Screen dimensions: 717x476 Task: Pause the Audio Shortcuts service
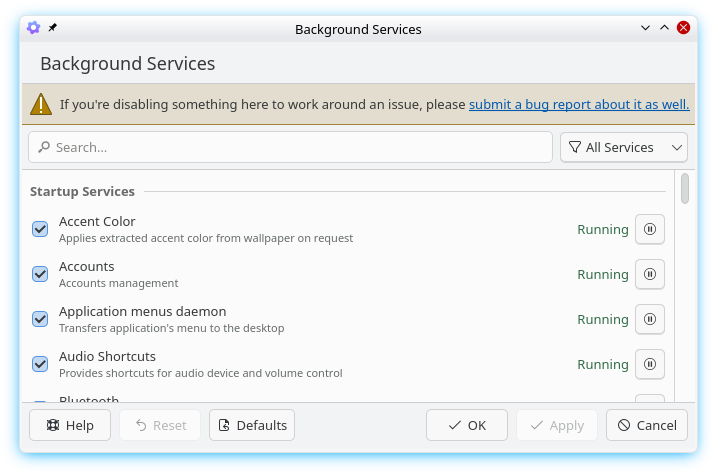pyautogui.click(x=649, y=364)
